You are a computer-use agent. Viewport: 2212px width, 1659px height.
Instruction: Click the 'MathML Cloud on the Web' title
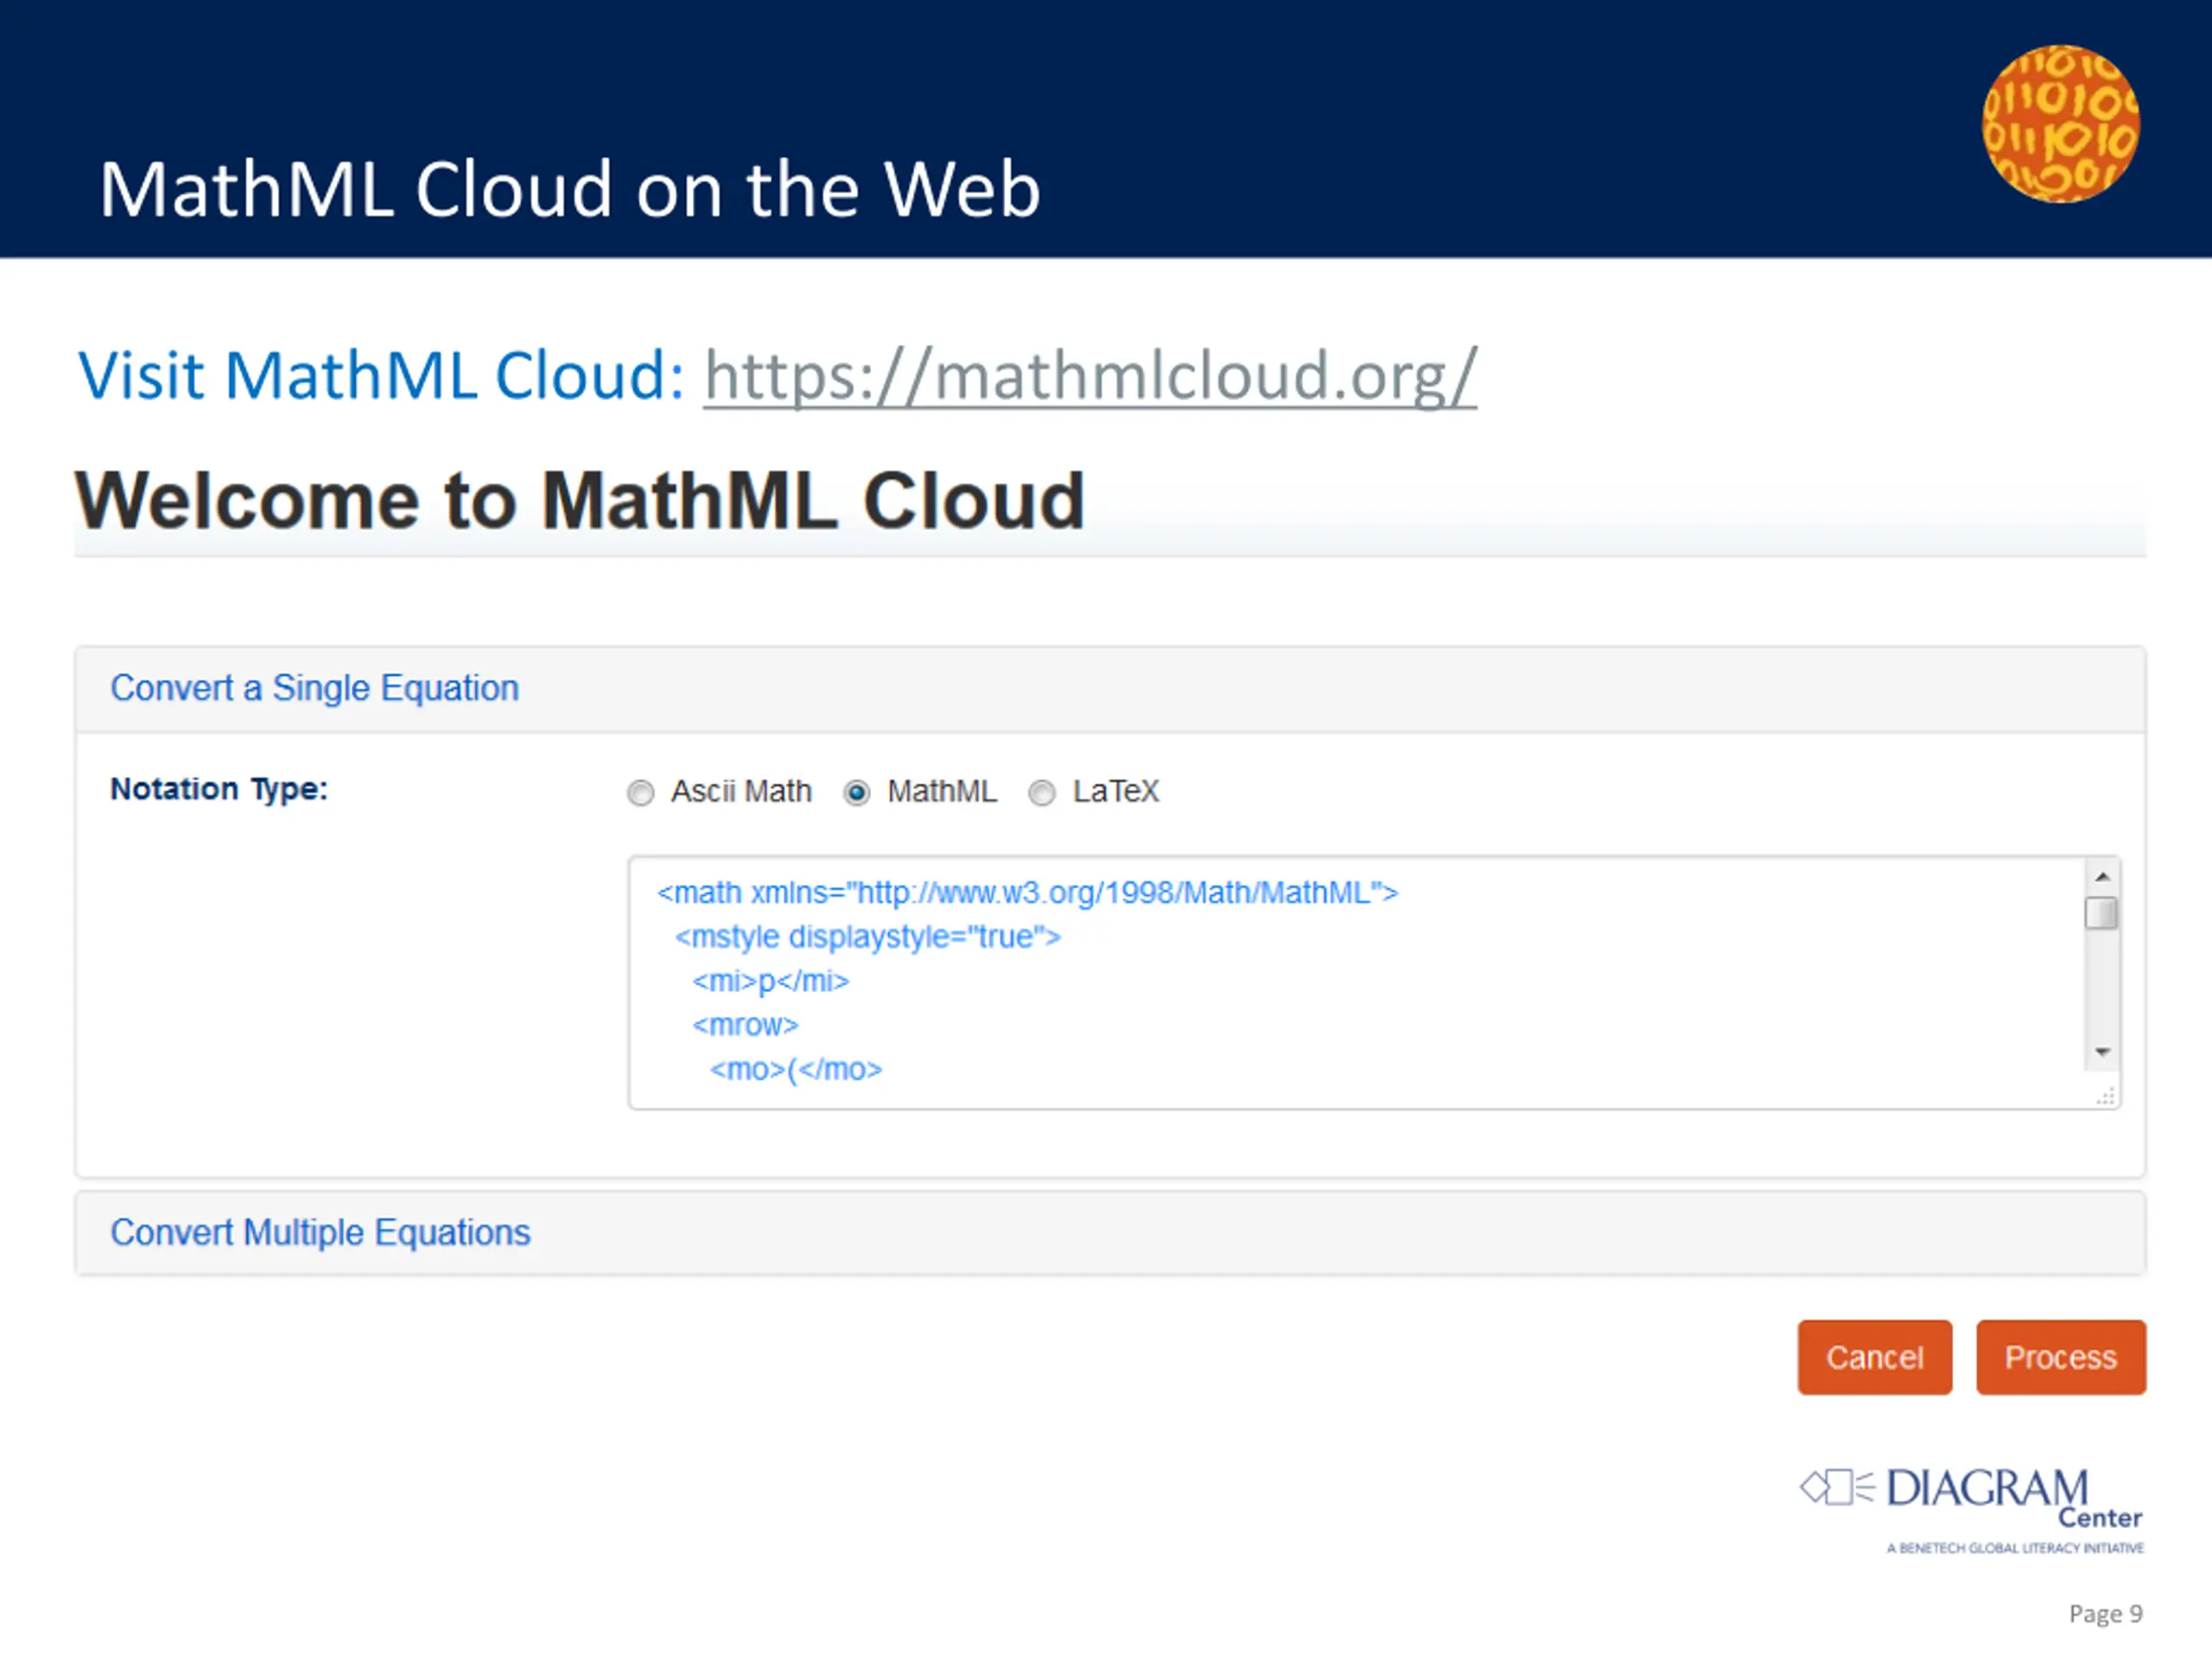pos(570,188)
